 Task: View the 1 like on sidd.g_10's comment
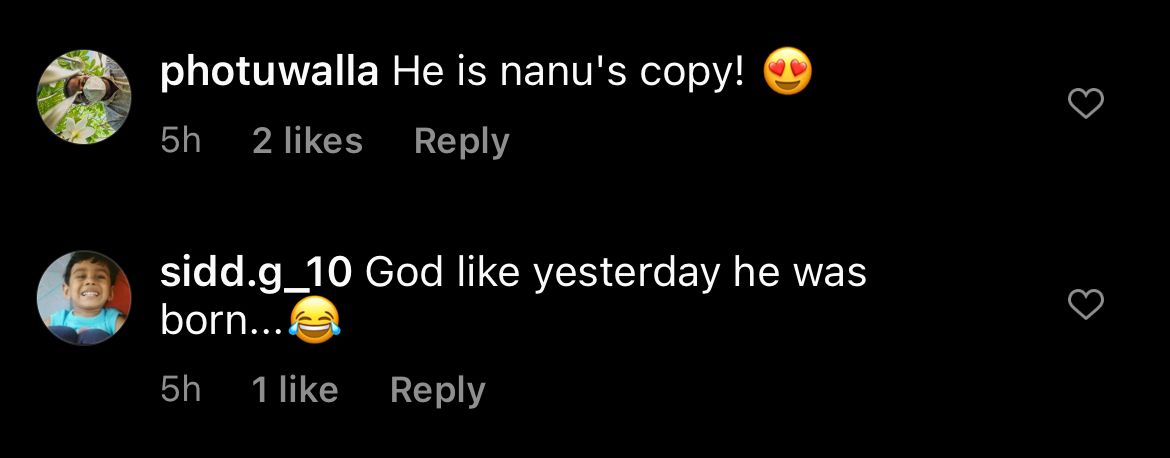295,389
